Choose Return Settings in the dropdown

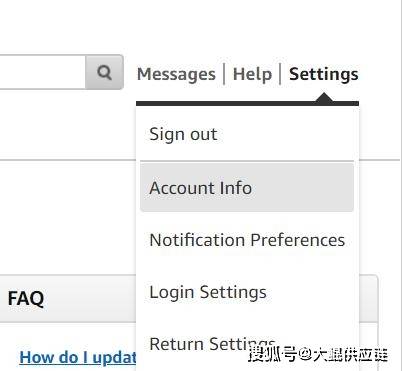[212, 344]
